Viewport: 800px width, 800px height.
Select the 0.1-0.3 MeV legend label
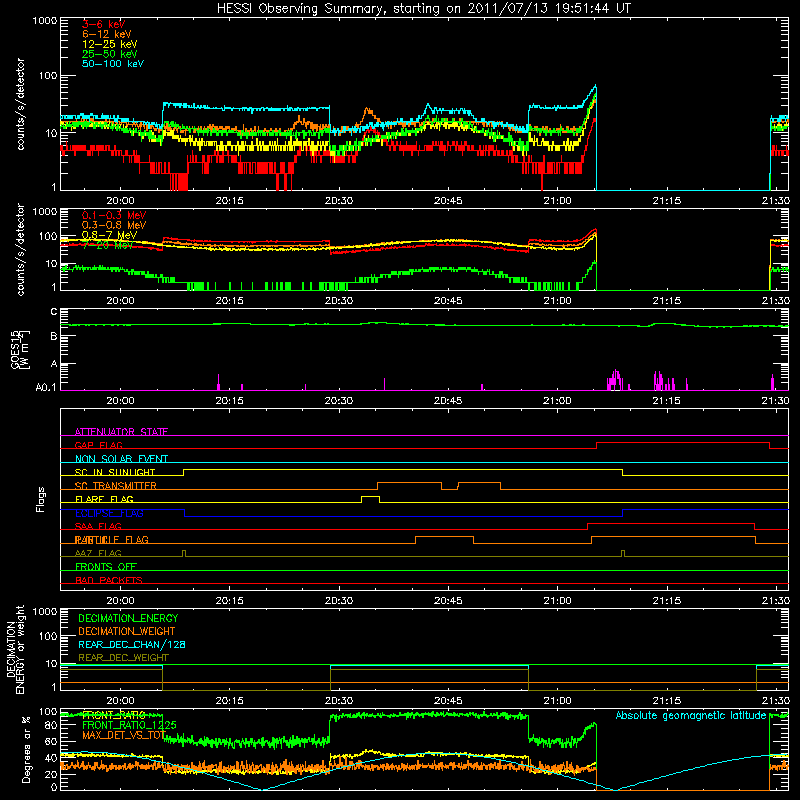[114, 215]
